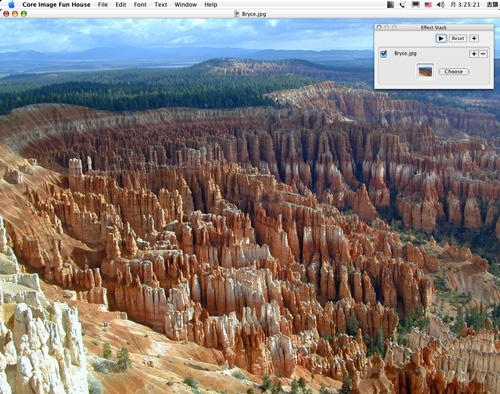Click the Reset button in Effect Stack

458,38
